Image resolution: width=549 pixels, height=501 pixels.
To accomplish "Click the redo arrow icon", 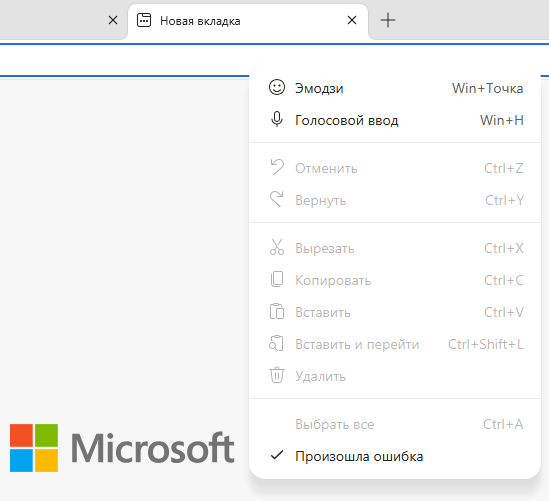I will [x=276, y=199].
